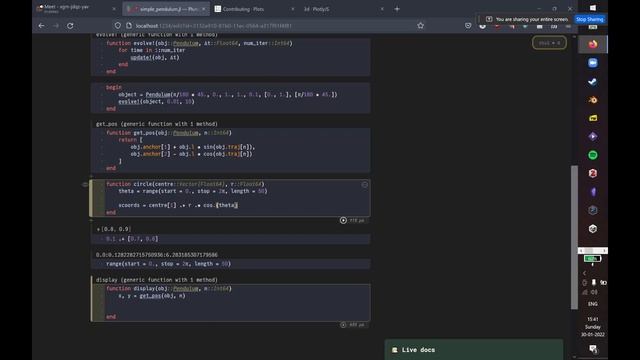Open the shield tracking protection icon
This screenshot has height=360, width=640.
click(x=118, y=25)
